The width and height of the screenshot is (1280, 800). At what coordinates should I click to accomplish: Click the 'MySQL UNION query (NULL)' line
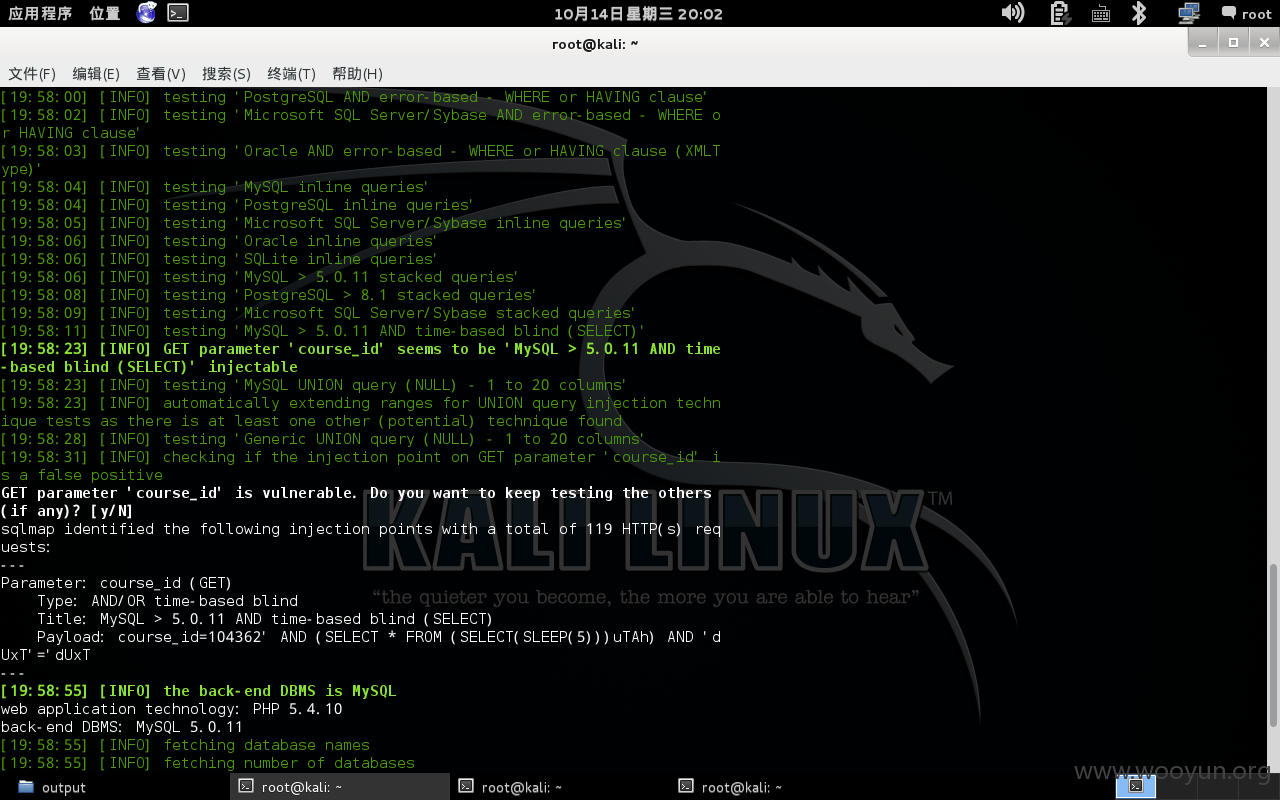pyautogui.click(x=313, y=385)
